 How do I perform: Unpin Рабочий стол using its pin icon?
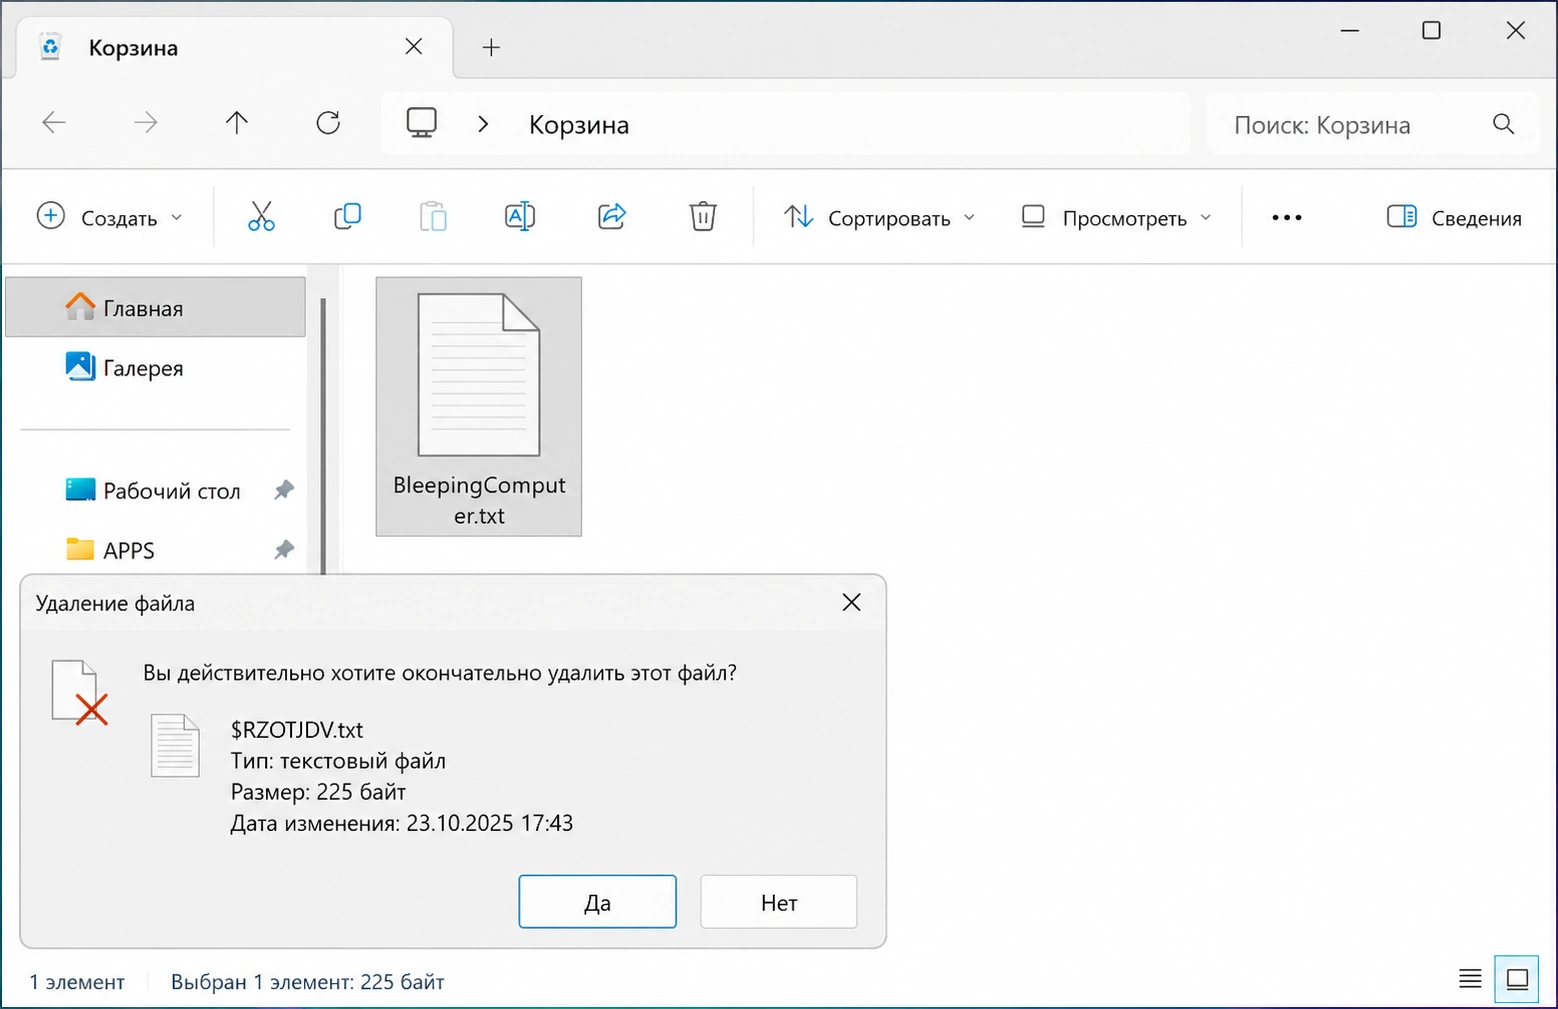284,490
